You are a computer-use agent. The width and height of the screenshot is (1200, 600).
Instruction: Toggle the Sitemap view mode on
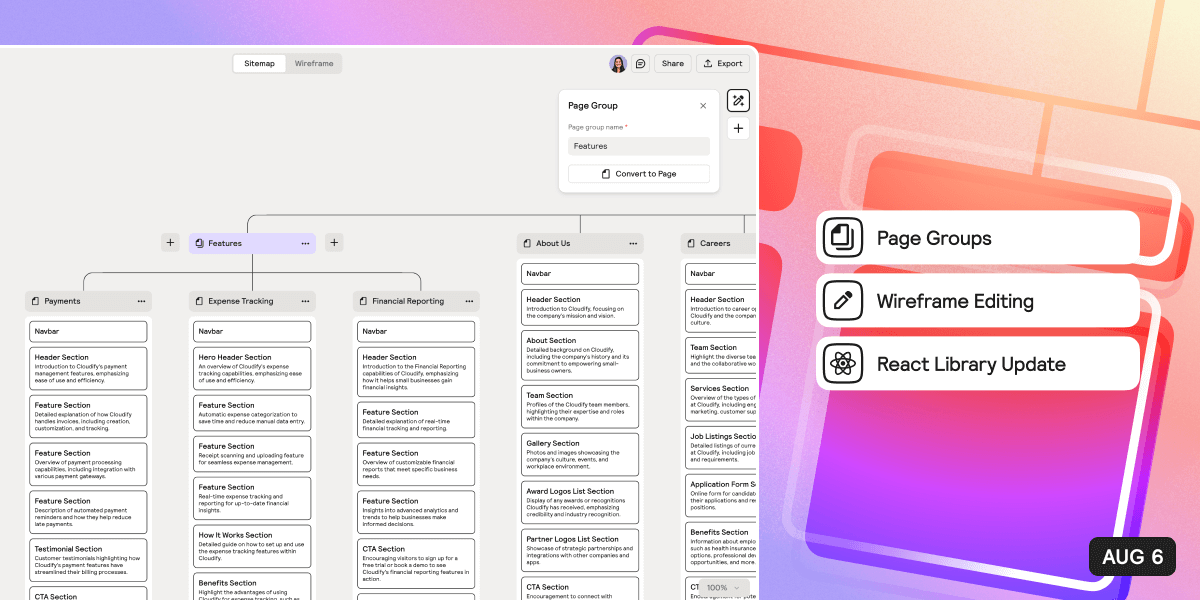pyautogui.click(x=259, y=63)
